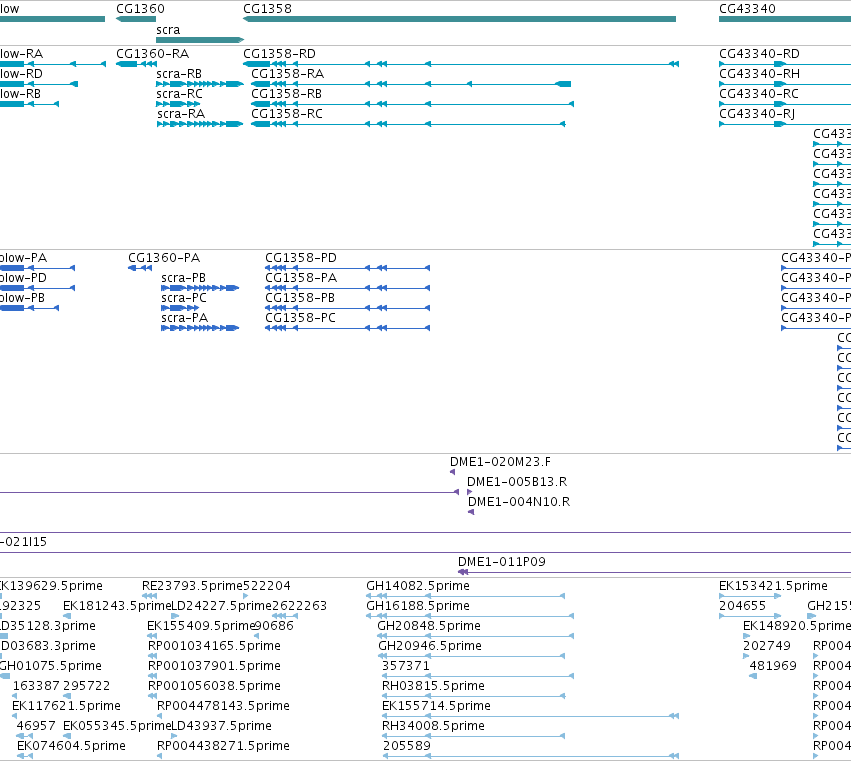
Task: Click the CG43340 gene label
Action: click(747, 9)
